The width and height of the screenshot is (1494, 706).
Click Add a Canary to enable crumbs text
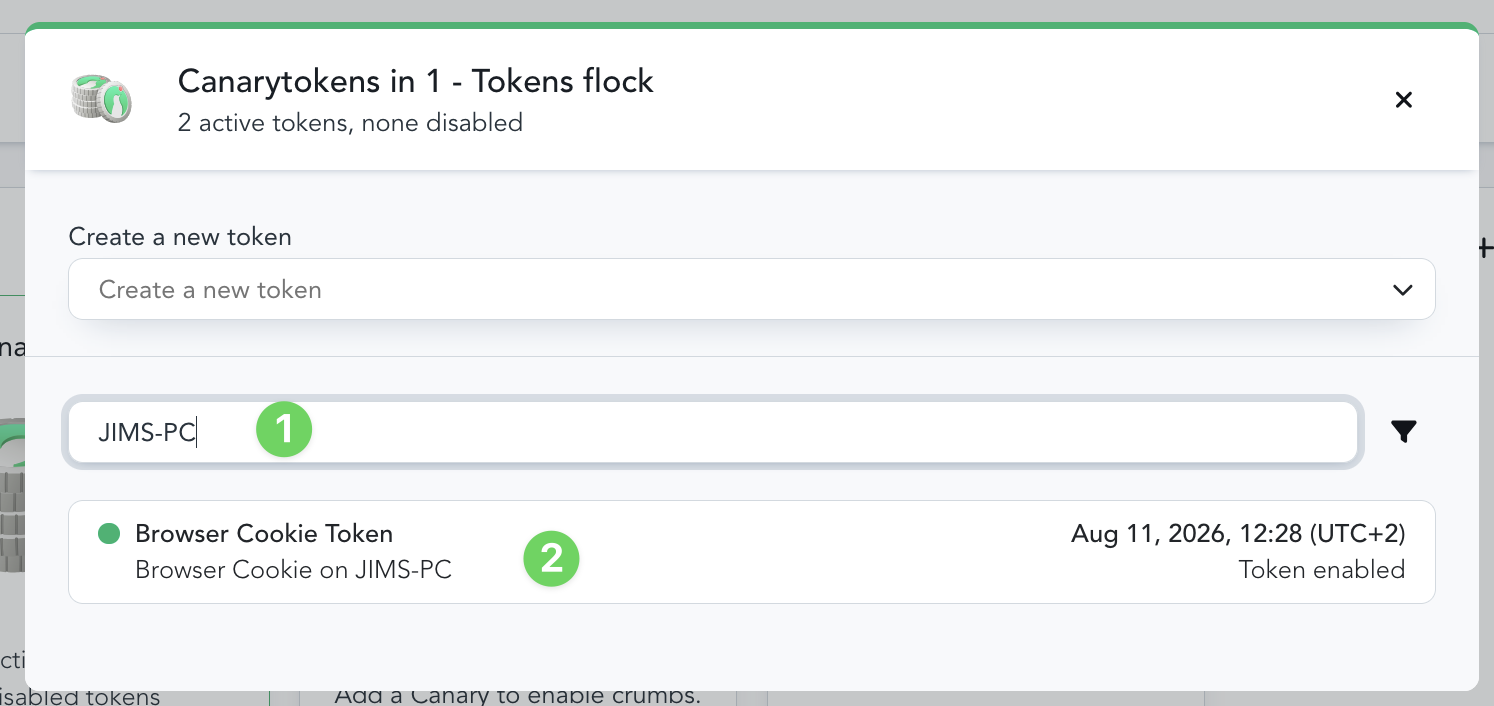[517, 696]
